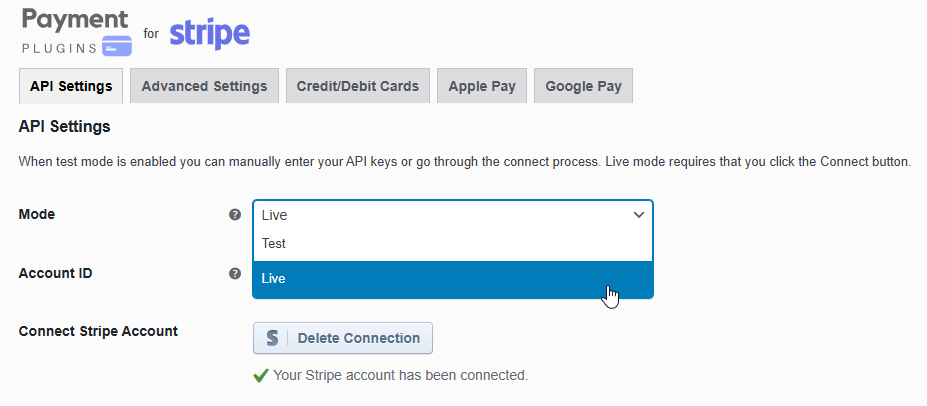This screenshot has height=406, width=927.
Task: Click the Account ID field label
Action: click(56, 273)
